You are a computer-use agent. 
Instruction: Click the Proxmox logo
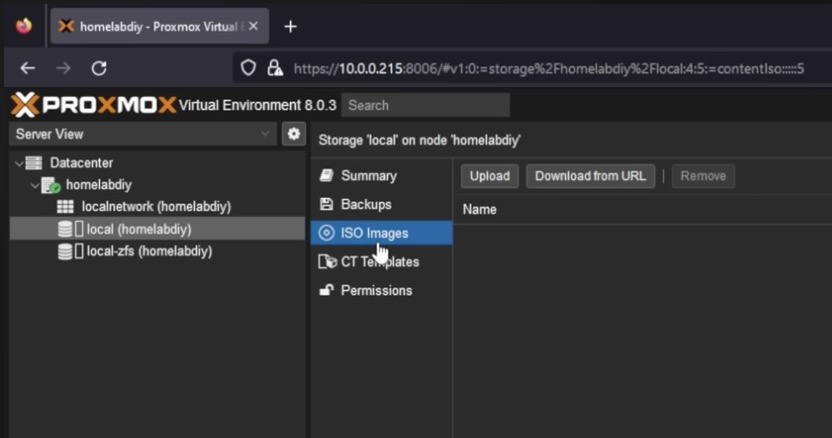(93, 105)
